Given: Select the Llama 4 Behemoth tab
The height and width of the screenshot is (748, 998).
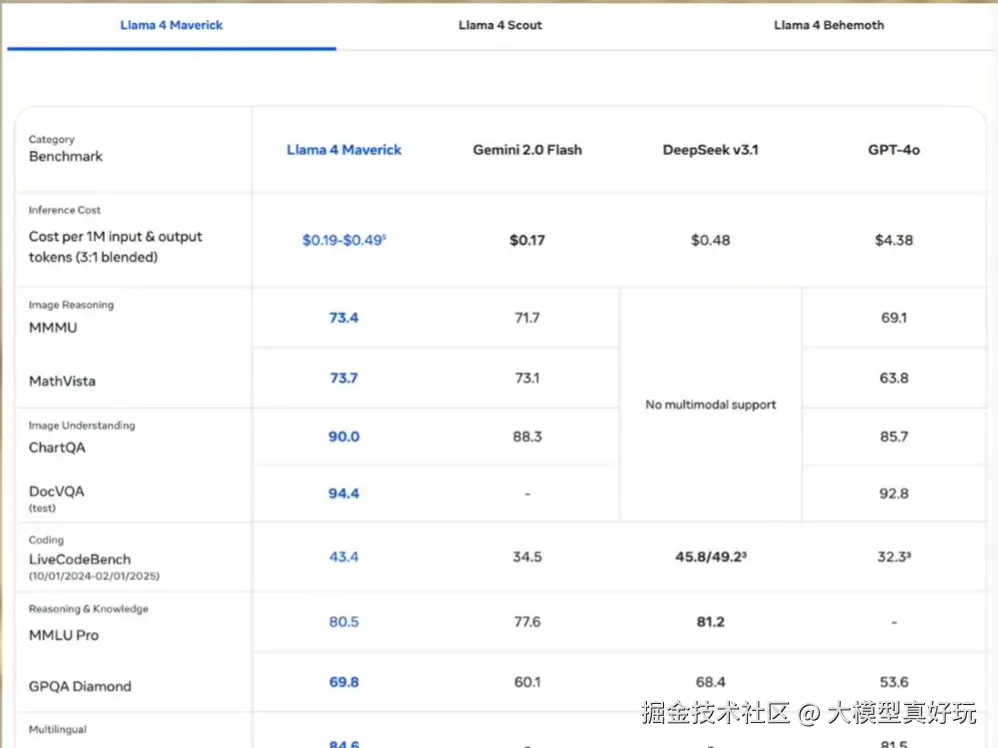Looking at the screenshot, I should tap(829, 25).
